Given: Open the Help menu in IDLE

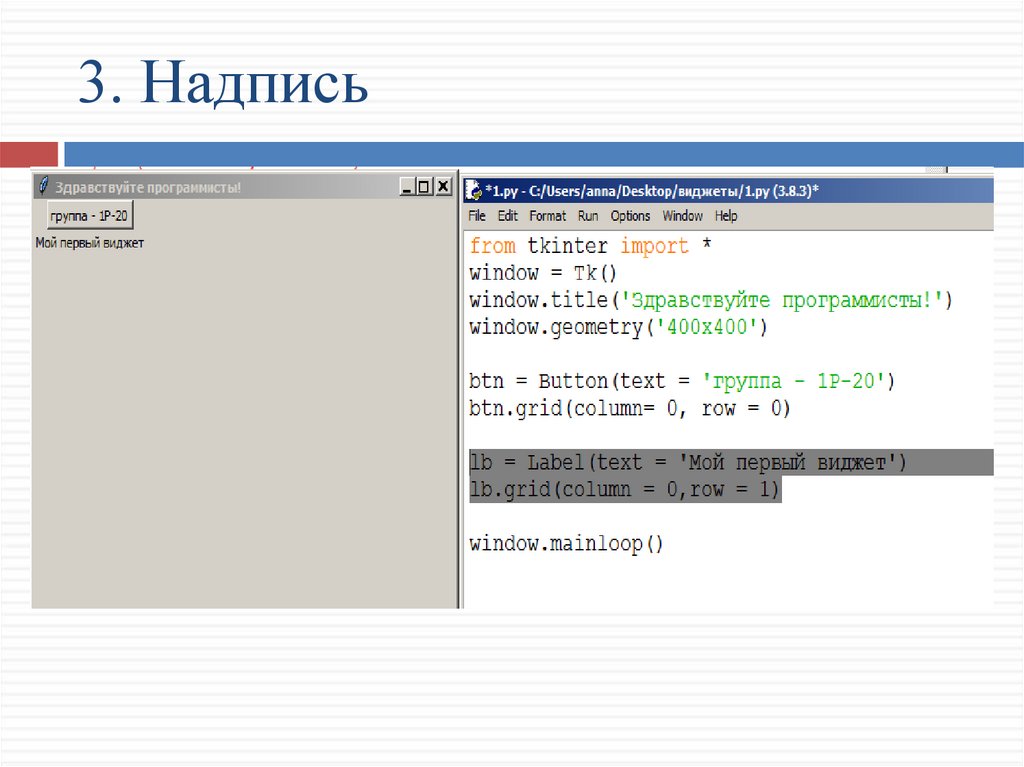Looking at the screenshot, I should click(726, 216).
